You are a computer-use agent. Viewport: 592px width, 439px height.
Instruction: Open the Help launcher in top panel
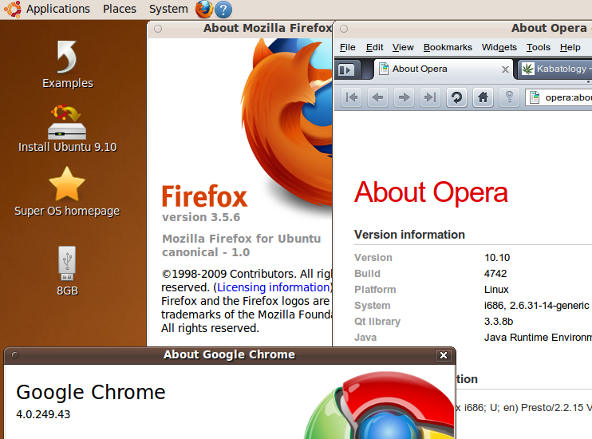pos(223,9)
